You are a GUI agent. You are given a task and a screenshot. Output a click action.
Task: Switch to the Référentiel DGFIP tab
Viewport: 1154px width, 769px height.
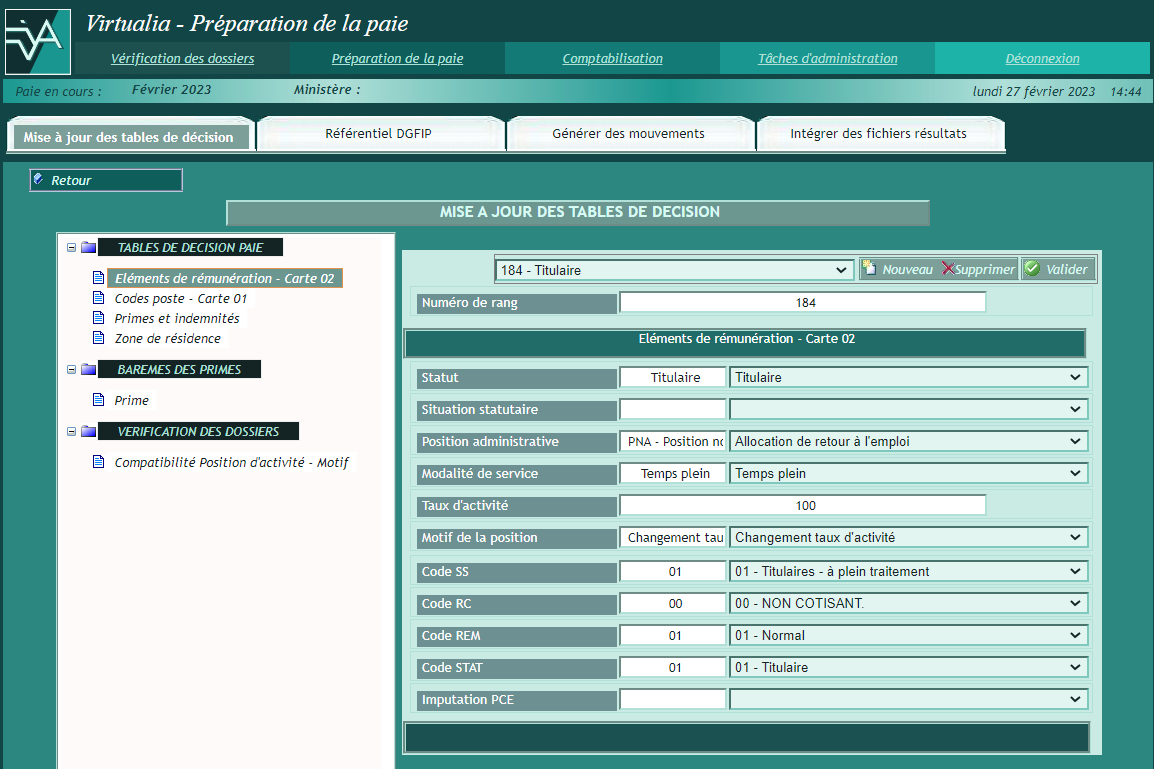378,133
